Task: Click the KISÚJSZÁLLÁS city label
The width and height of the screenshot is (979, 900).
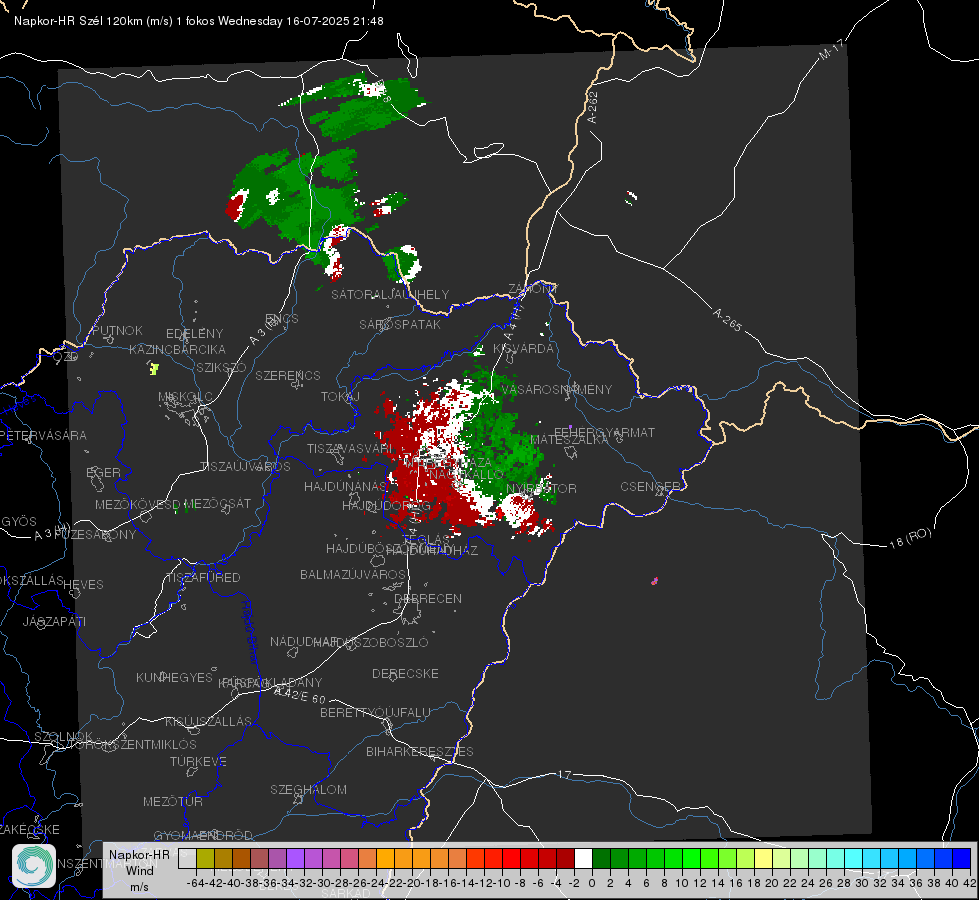Action: click(x=208, y=721)
